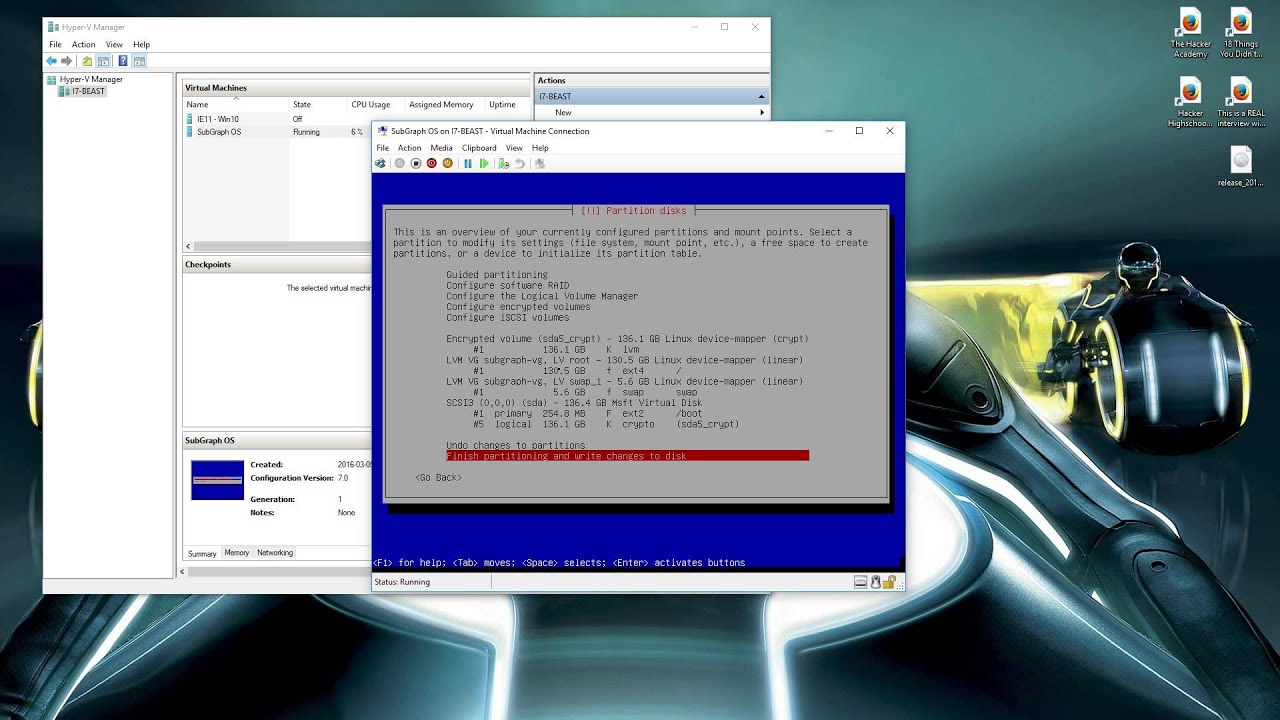Click the green Reset/play icon in VM toolbar
Screen dimensions: 1280x720
484,163
